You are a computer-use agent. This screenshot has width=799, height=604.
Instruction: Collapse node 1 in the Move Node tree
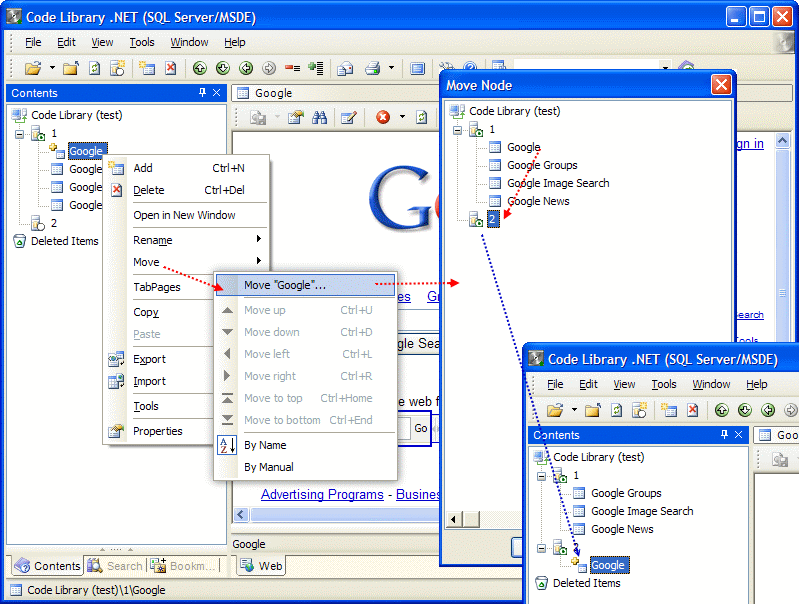[458, 130]
